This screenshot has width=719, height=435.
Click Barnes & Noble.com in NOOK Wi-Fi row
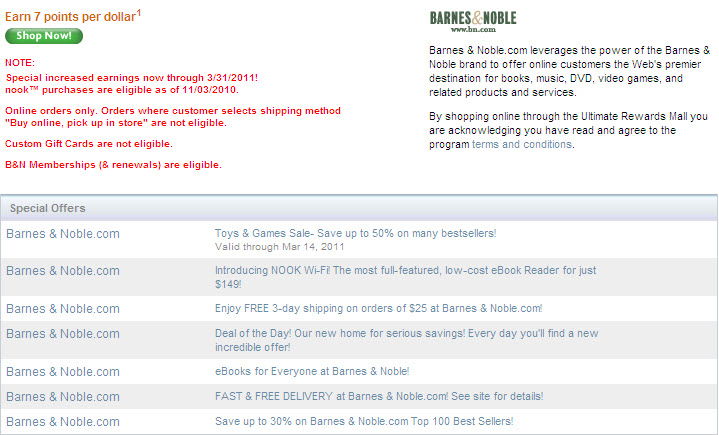[x=63, y=271]
